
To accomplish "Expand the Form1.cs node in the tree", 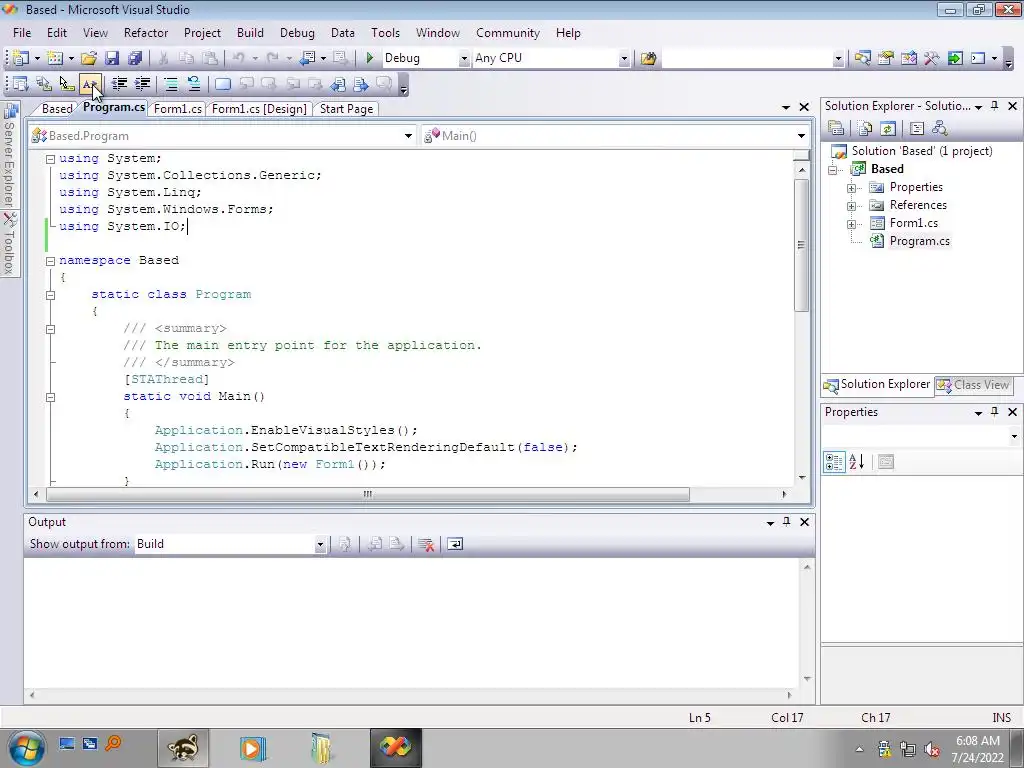I will tap(852, 224).
